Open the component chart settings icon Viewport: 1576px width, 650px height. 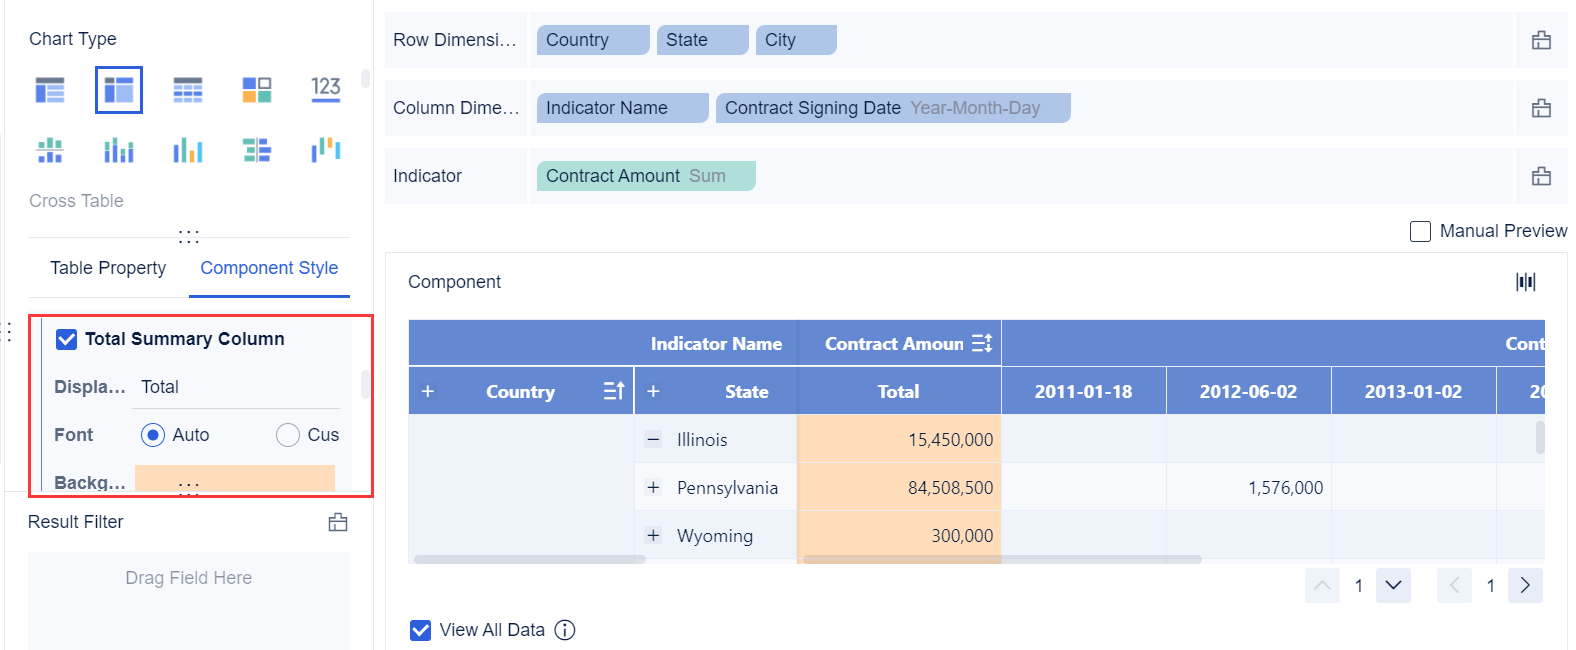point(1525,282)
